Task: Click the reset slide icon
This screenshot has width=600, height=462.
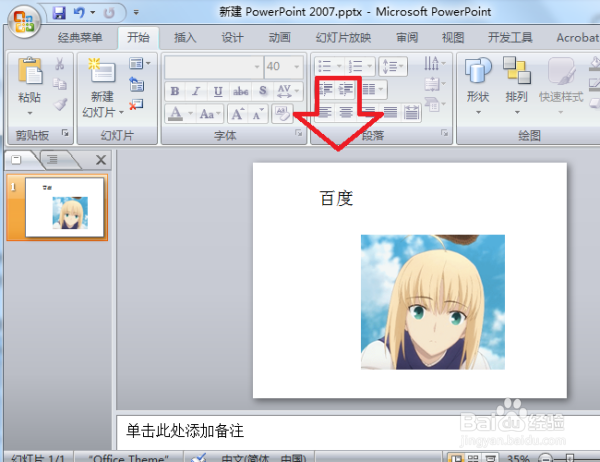Action: (x=137, y=84)
